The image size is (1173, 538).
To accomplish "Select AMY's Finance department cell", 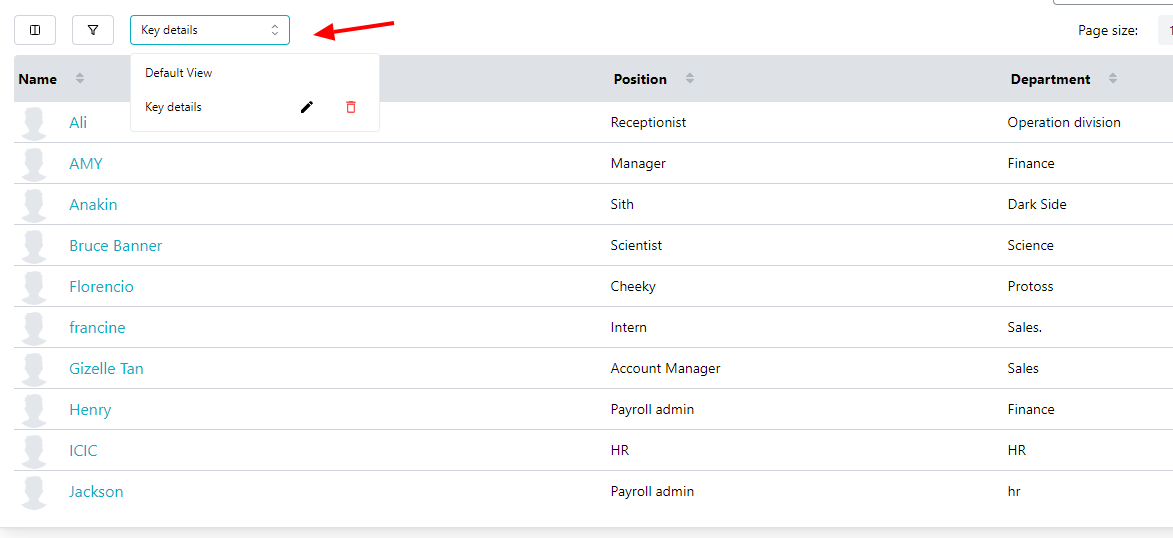I will (1032, 163).
